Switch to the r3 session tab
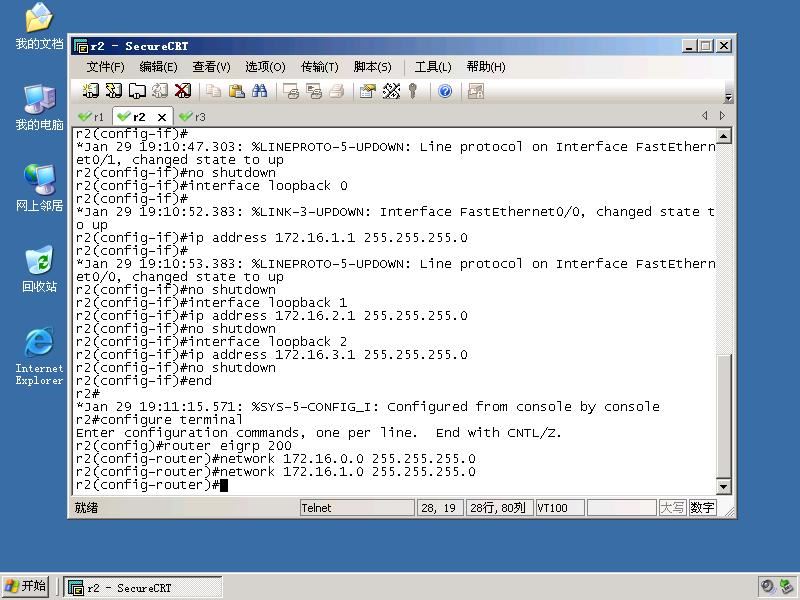This screenshot has height=600, width=800. [193, 117]
